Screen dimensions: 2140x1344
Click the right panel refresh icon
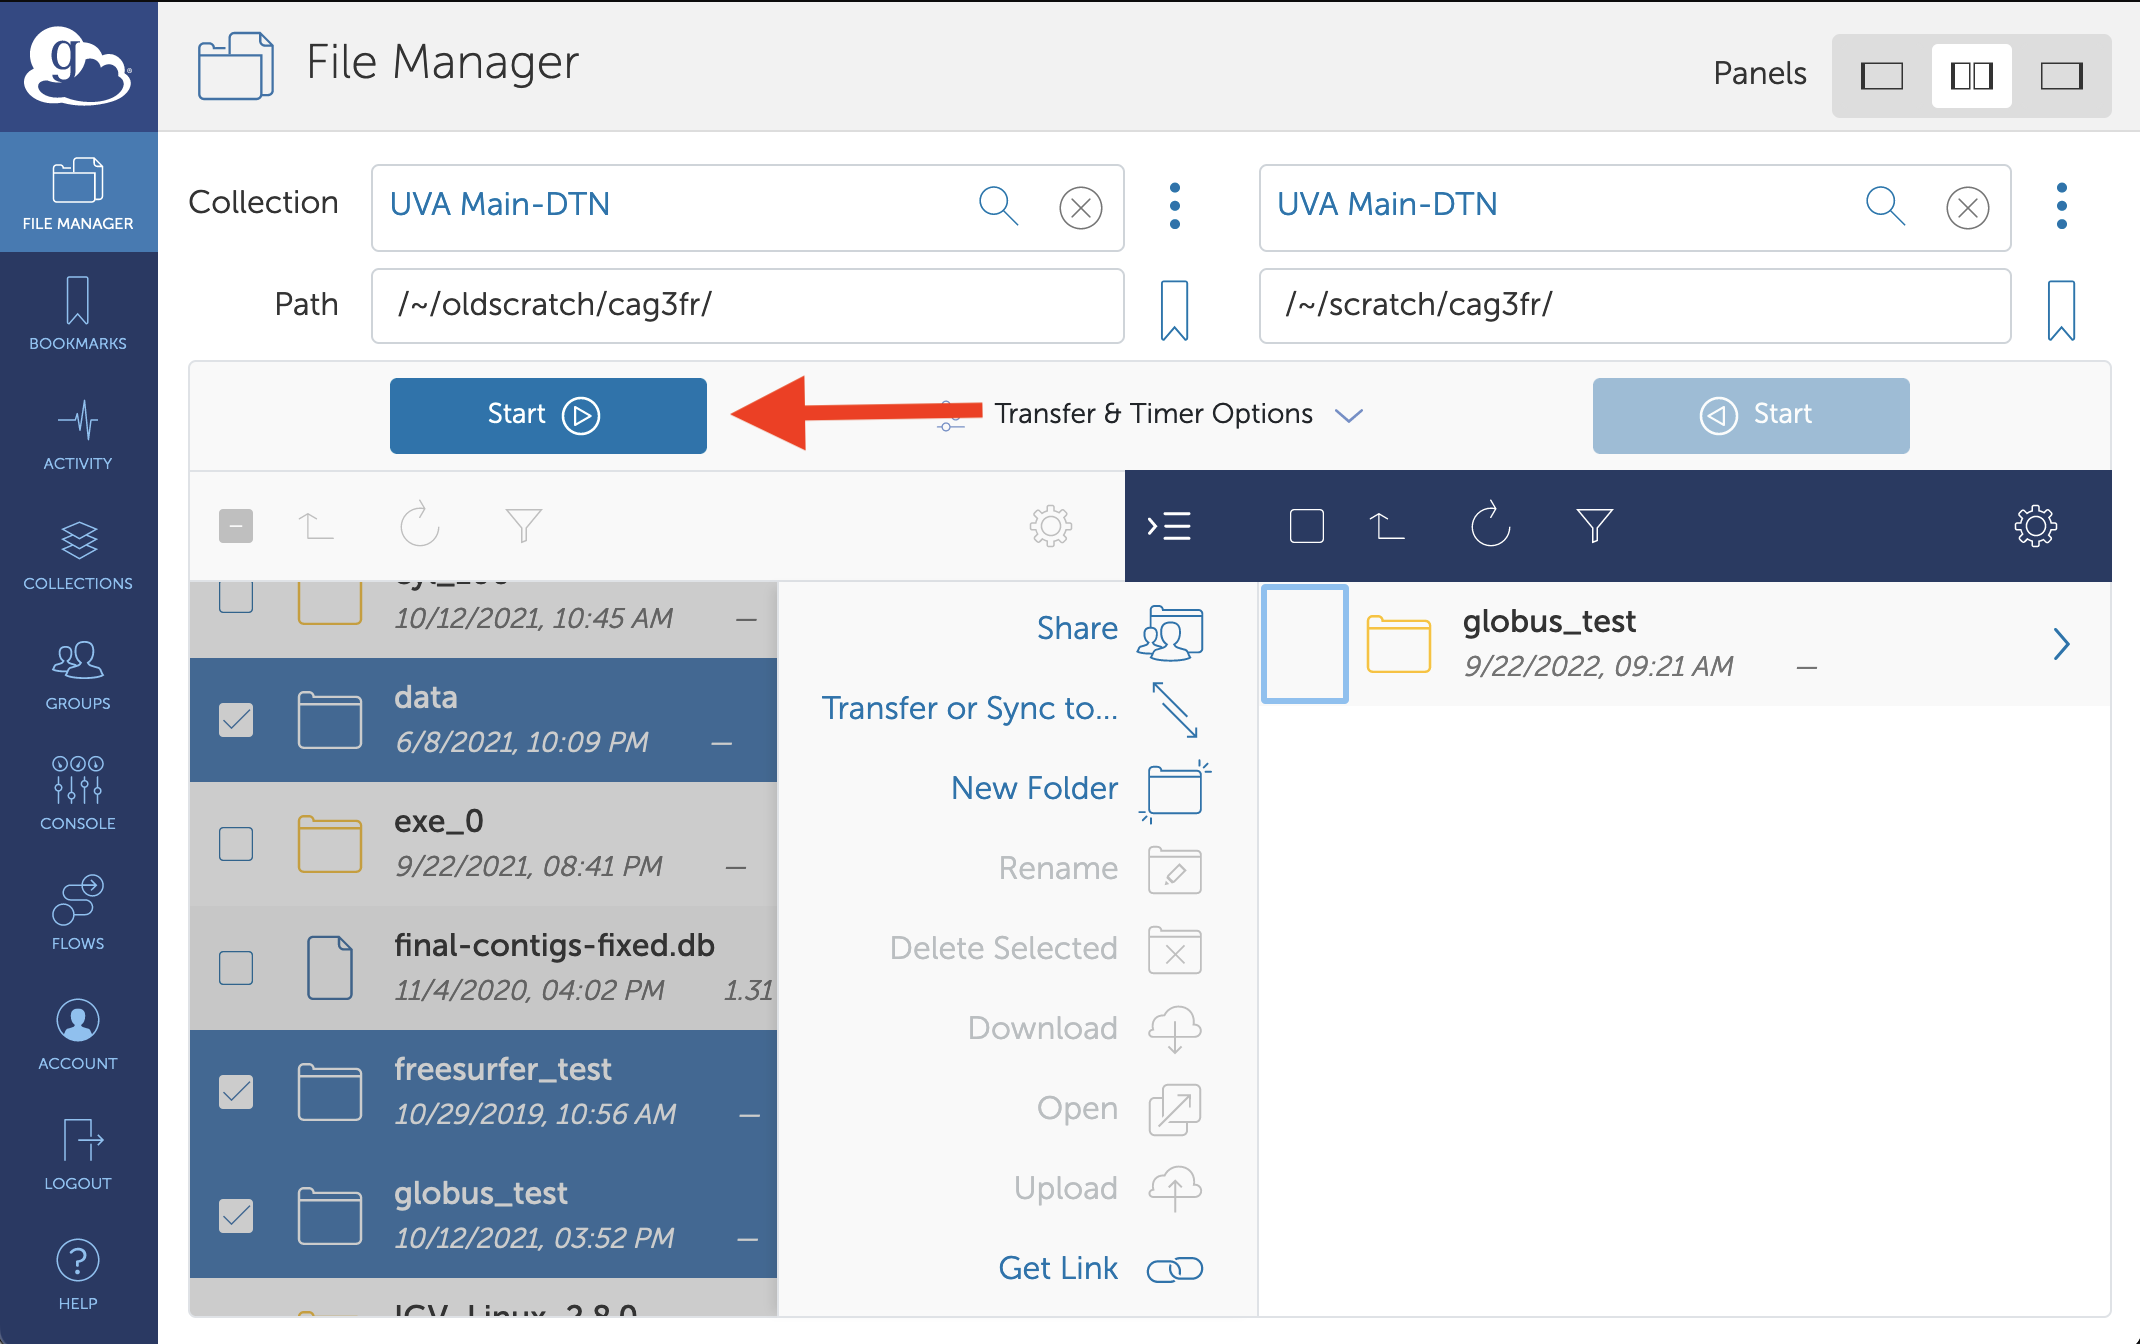pos(1490,525)
